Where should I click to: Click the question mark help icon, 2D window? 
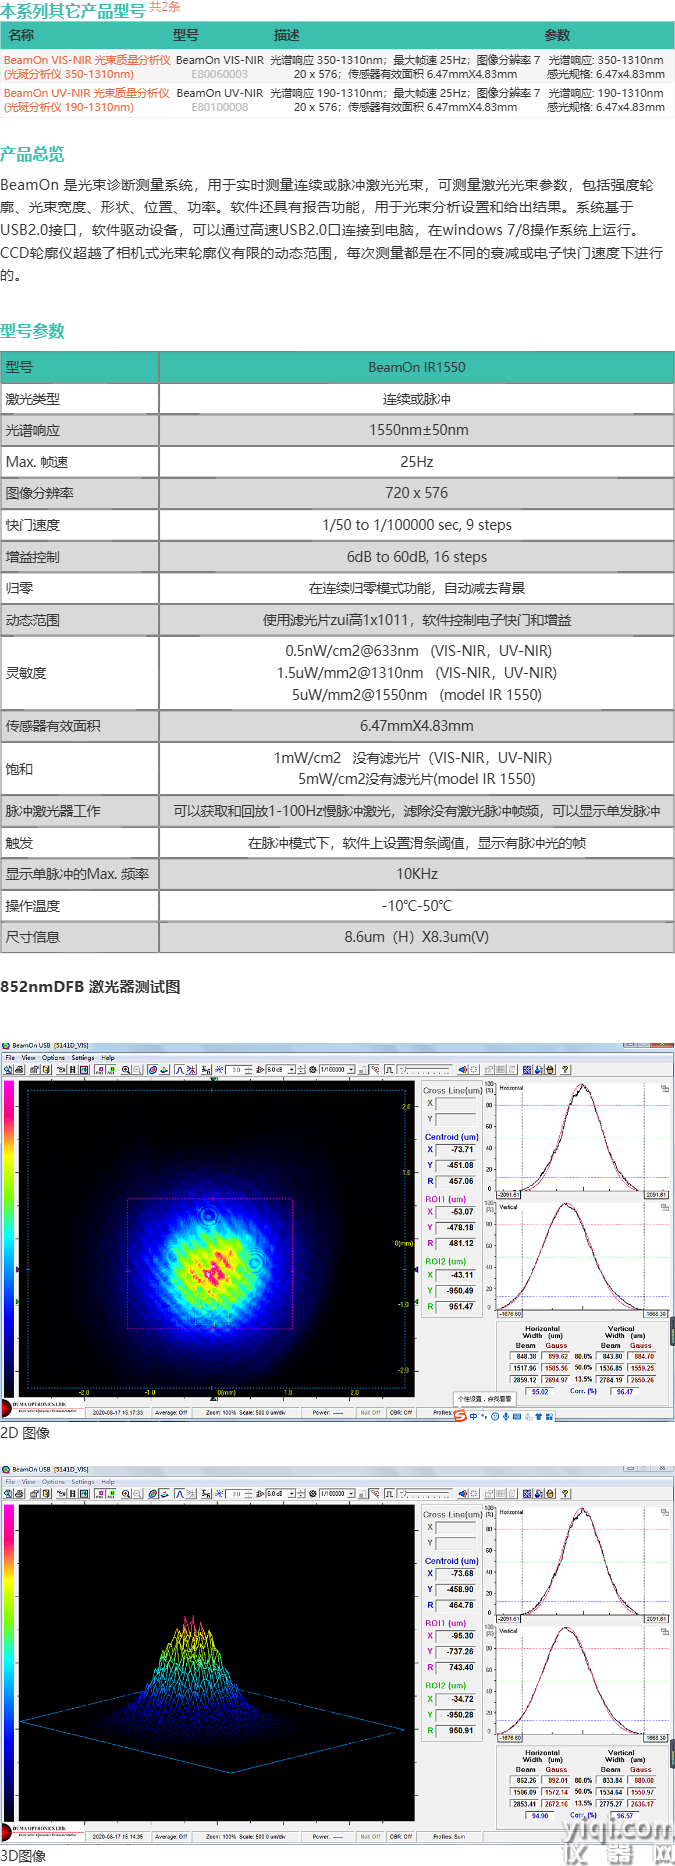pos(566,1069)
